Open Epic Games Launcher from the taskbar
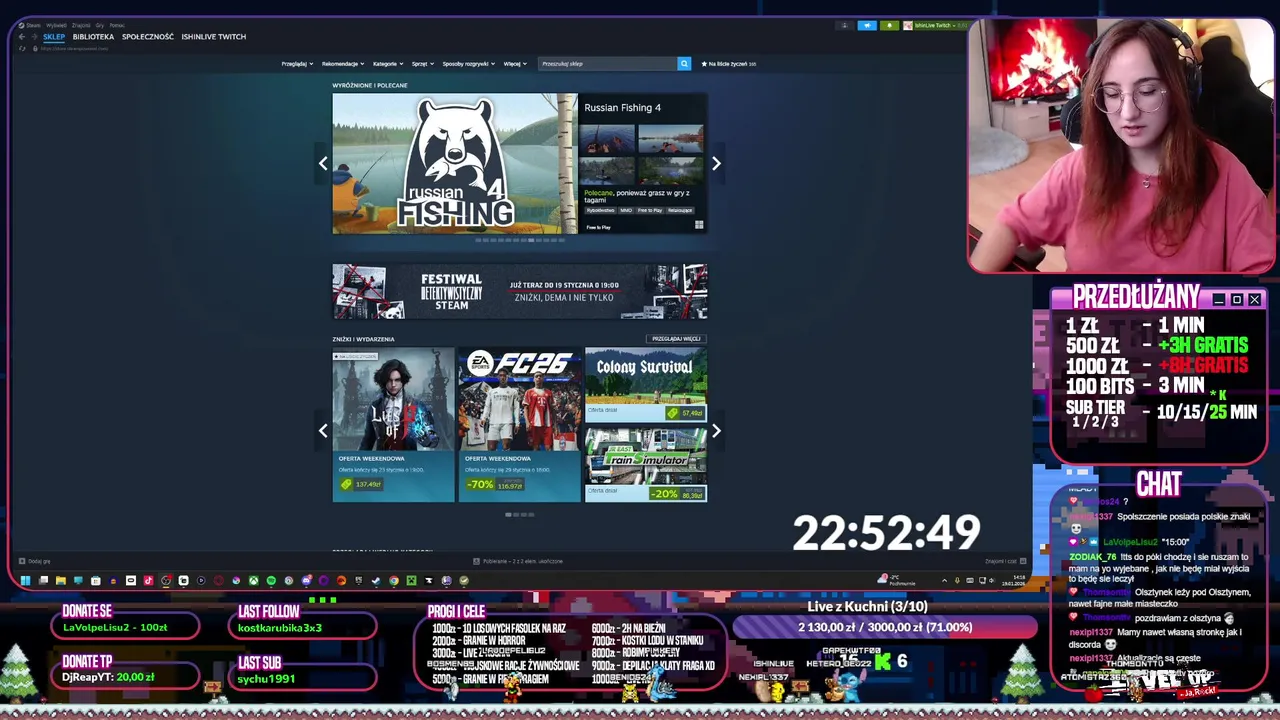The image size is (1280, 720). [359, 580]
